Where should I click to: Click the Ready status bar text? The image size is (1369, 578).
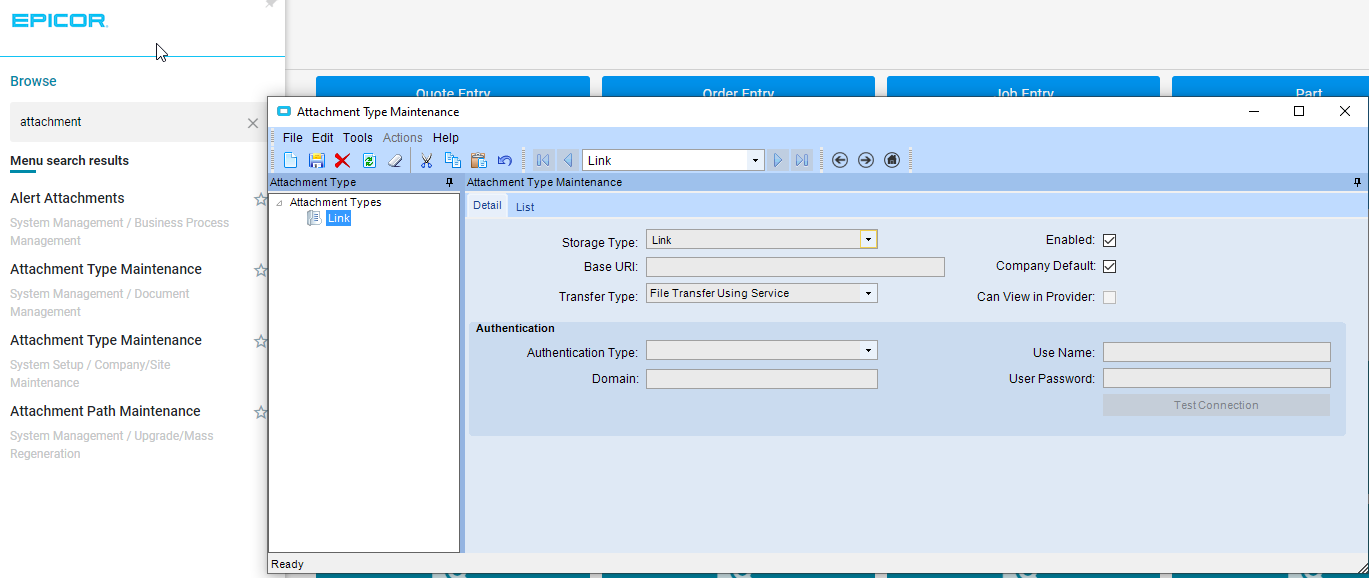pos(287,564)
